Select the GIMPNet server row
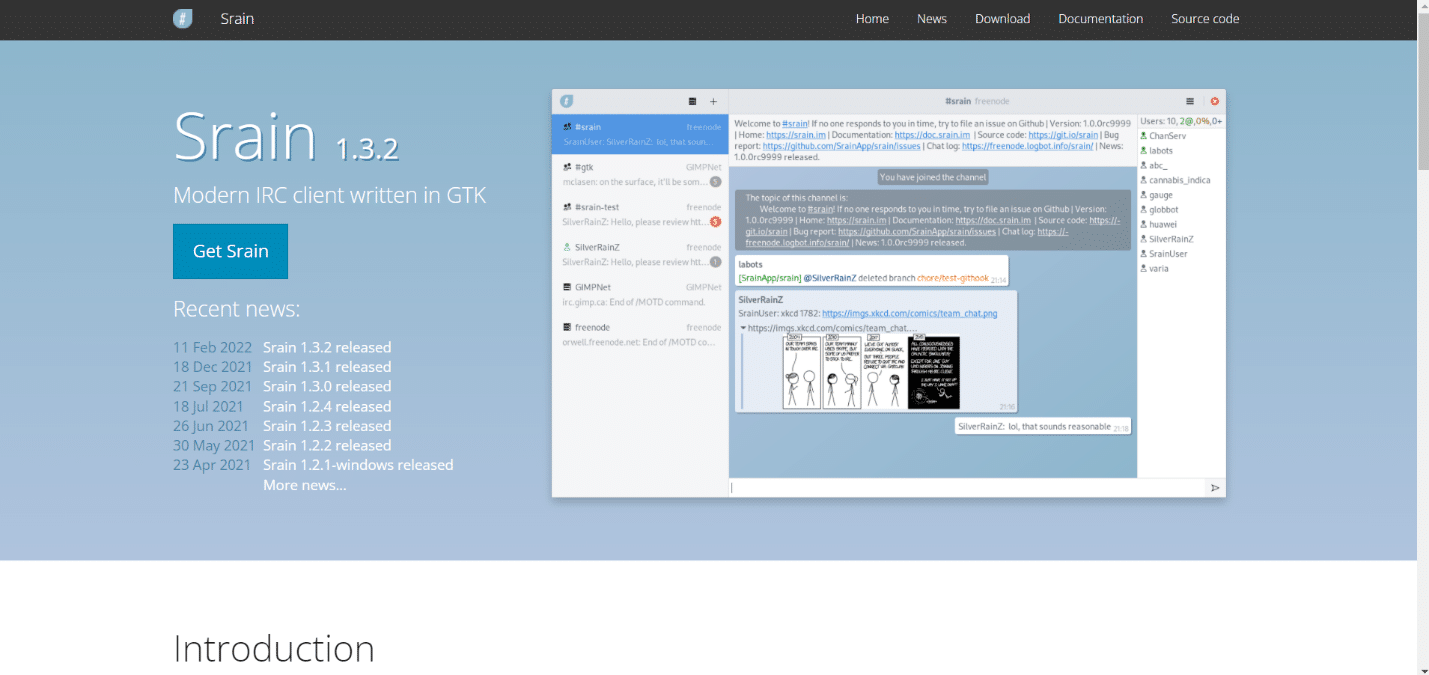This screenshot has height=675, width=1429. click(x=640, y=294)
